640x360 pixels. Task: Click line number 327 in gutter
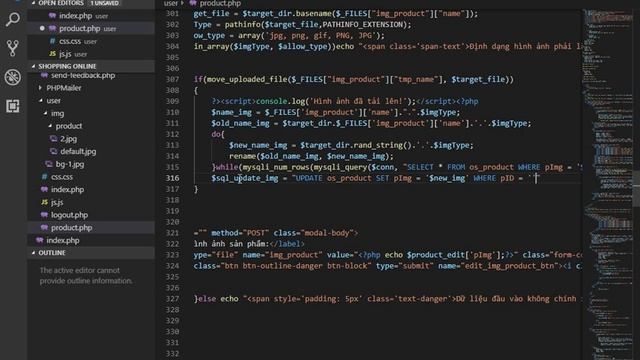click(173, 298)
